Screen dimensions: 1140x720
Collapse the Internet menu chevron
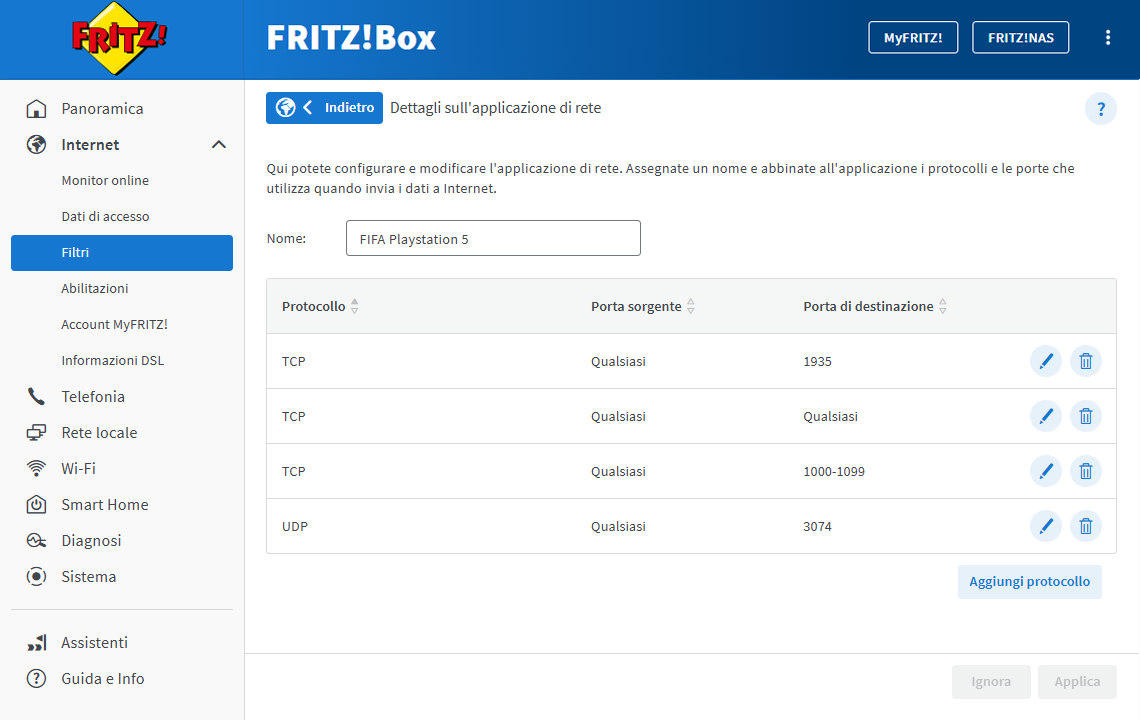point(218,145)
